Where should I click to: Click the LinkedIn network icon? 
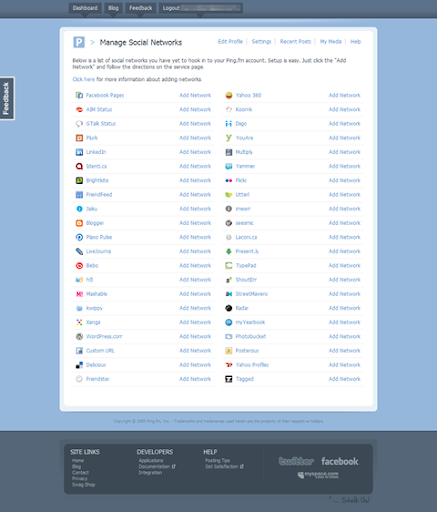click(x=79, y=152)
